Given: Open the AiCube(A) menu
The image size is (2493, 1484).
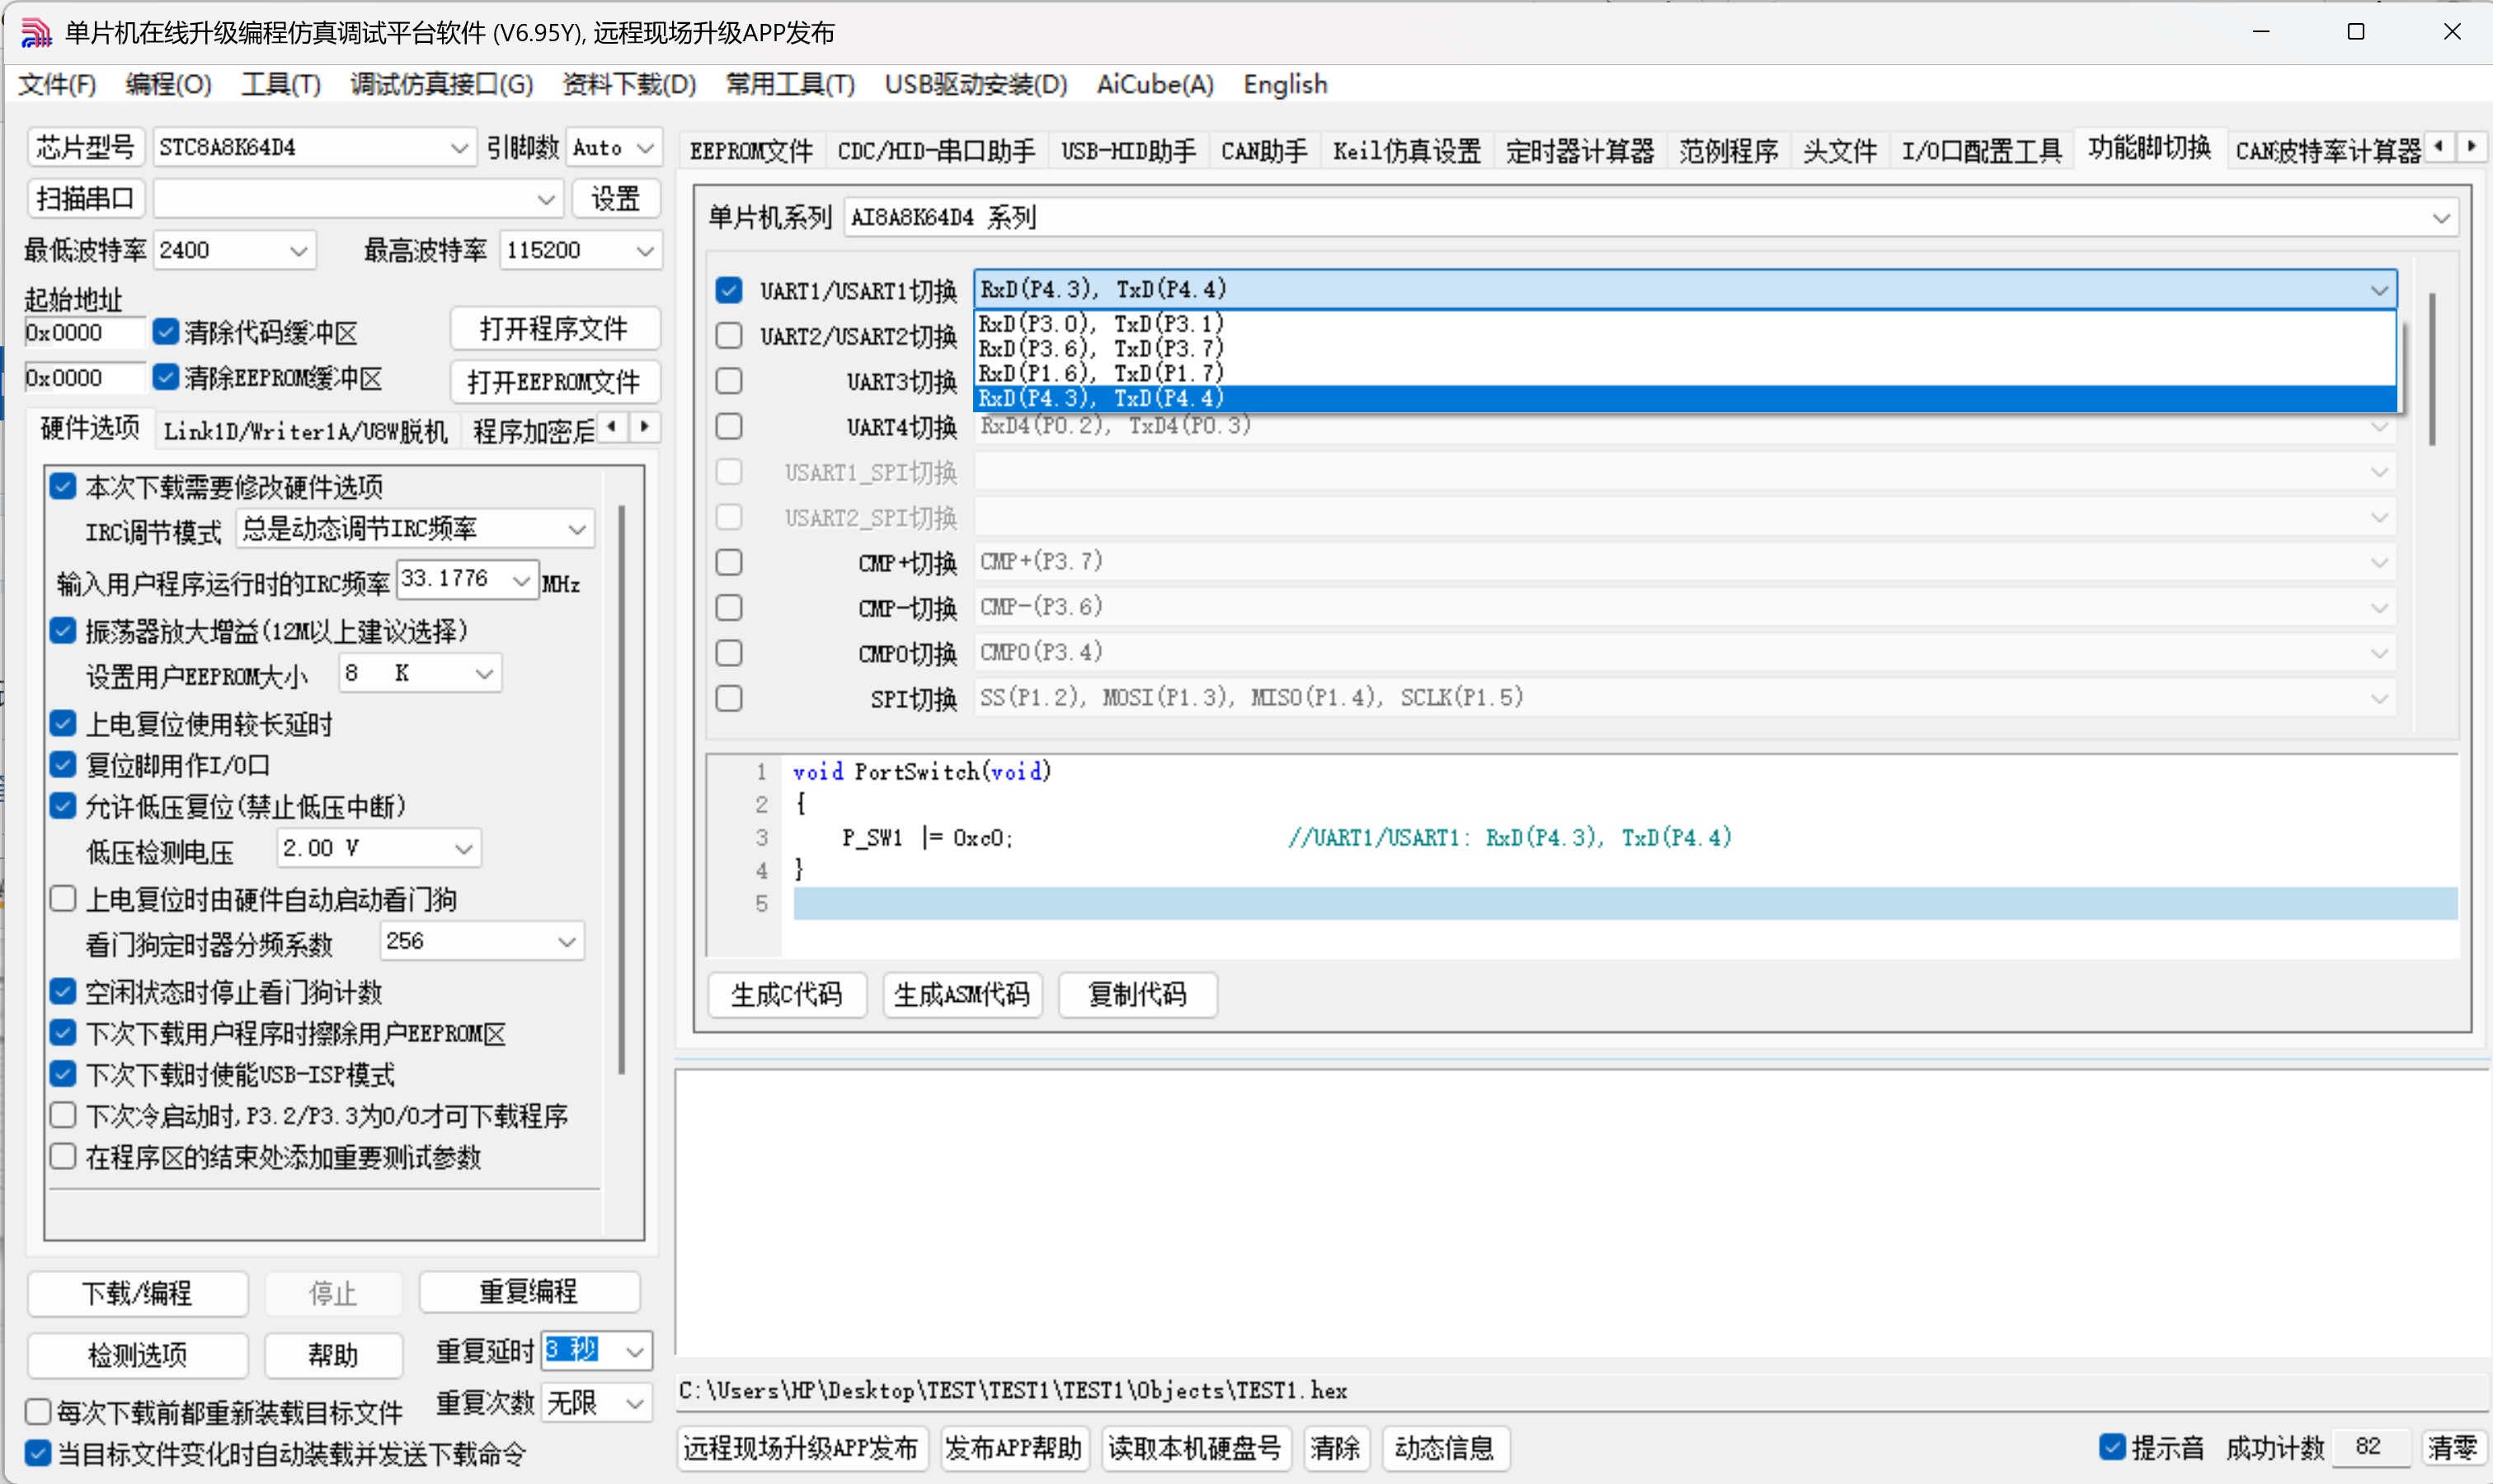Looking at the screenshot, I should click(x=1155, y=84).
